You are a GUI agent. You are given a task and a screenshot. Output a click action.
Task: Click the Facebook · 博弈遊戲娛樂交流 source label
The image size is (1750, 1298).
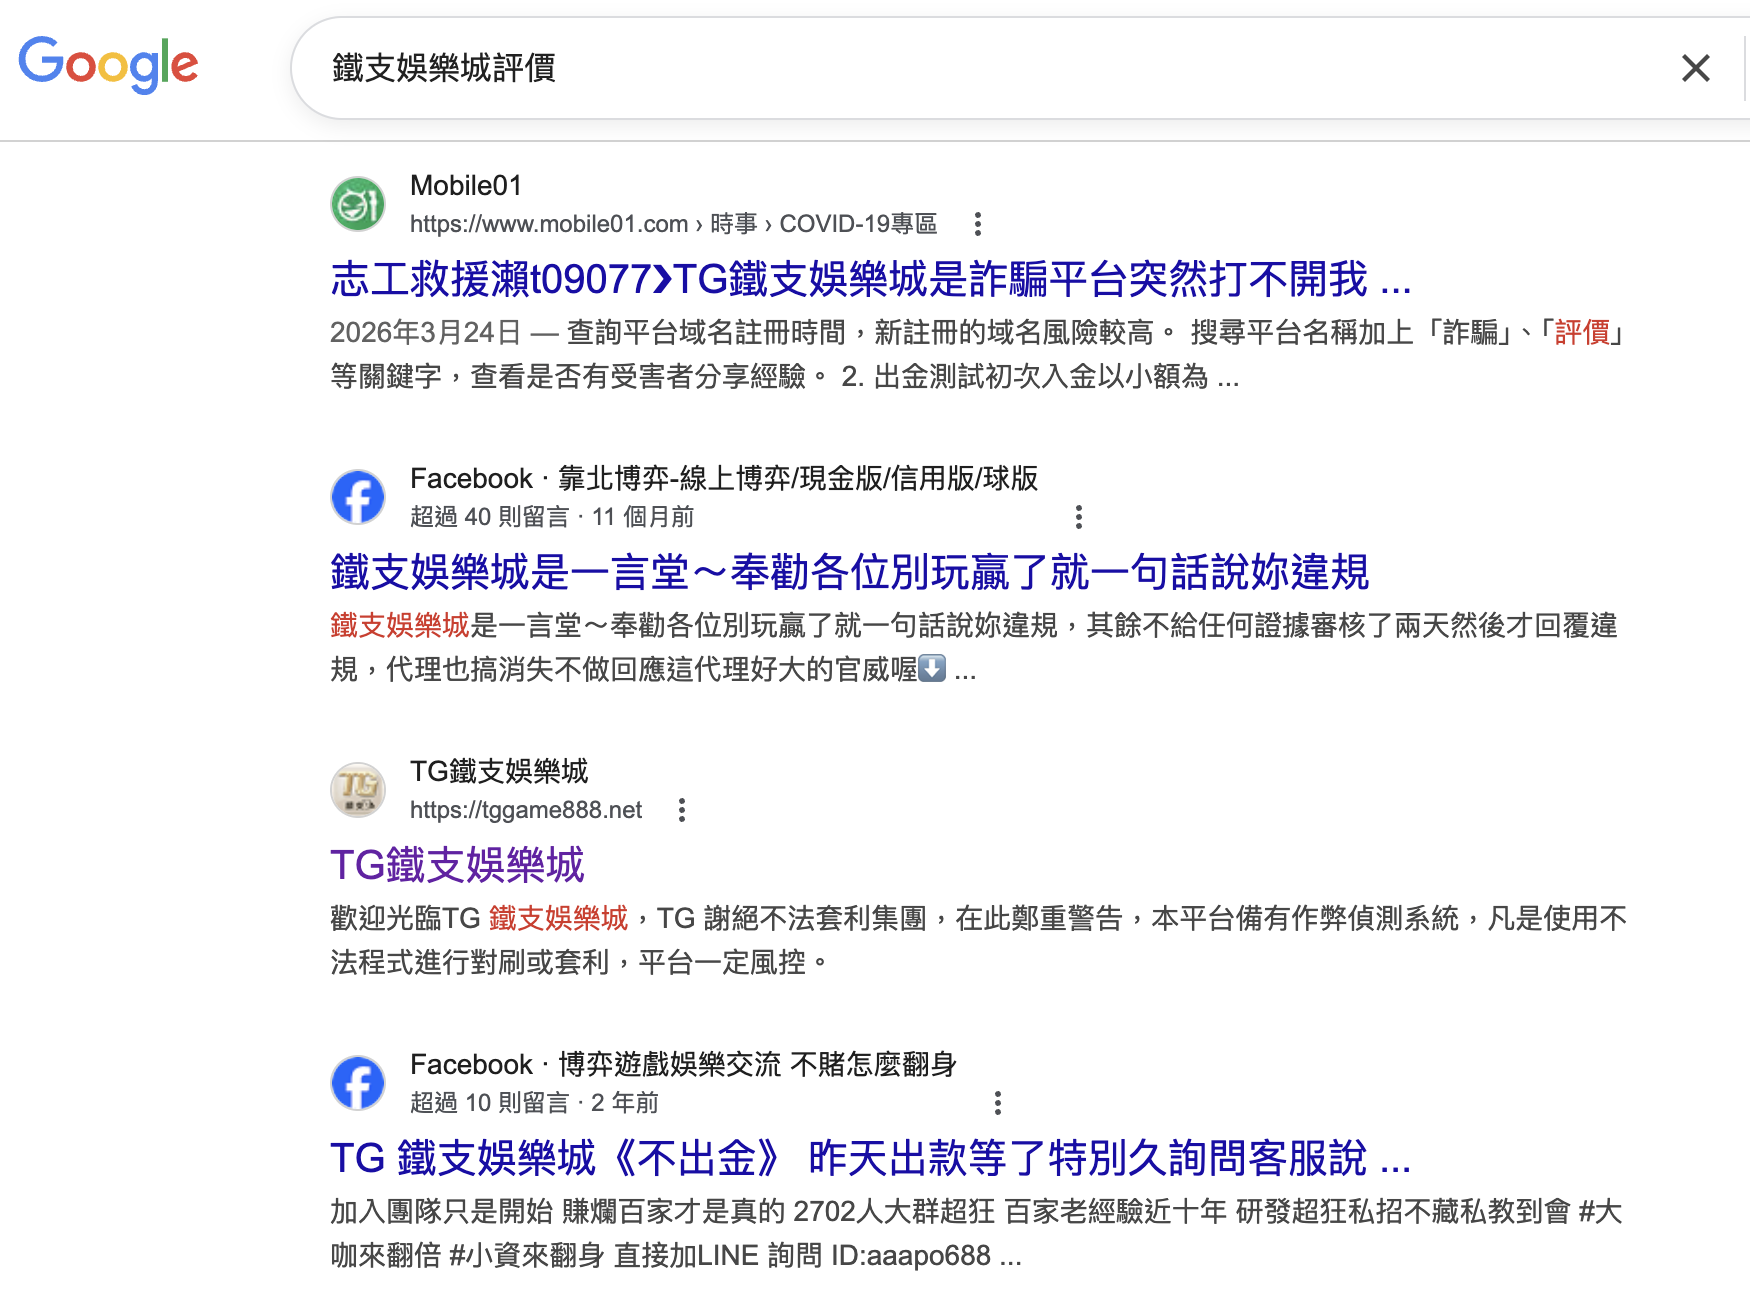coord(683,1065)
